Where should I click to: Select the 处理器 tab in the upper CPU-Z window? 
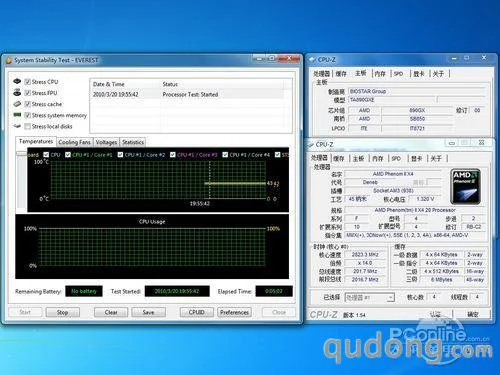click(x=321, y=74)
